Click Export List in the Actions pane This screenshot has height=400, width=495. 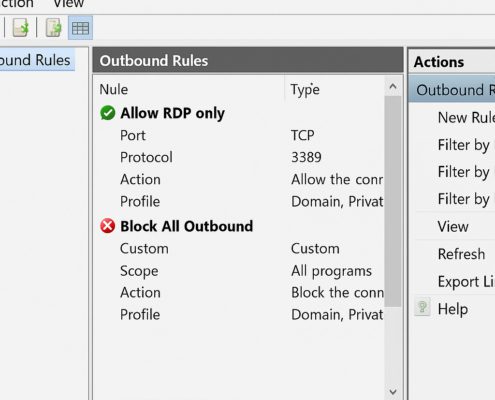point(466,282)
